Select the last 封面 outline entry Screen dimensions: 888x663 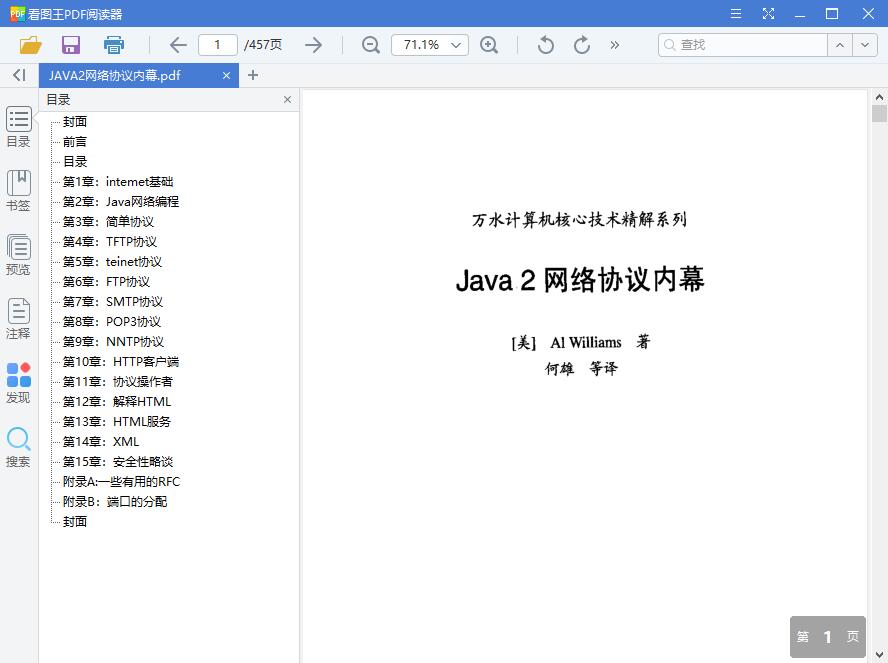point(75,522)
